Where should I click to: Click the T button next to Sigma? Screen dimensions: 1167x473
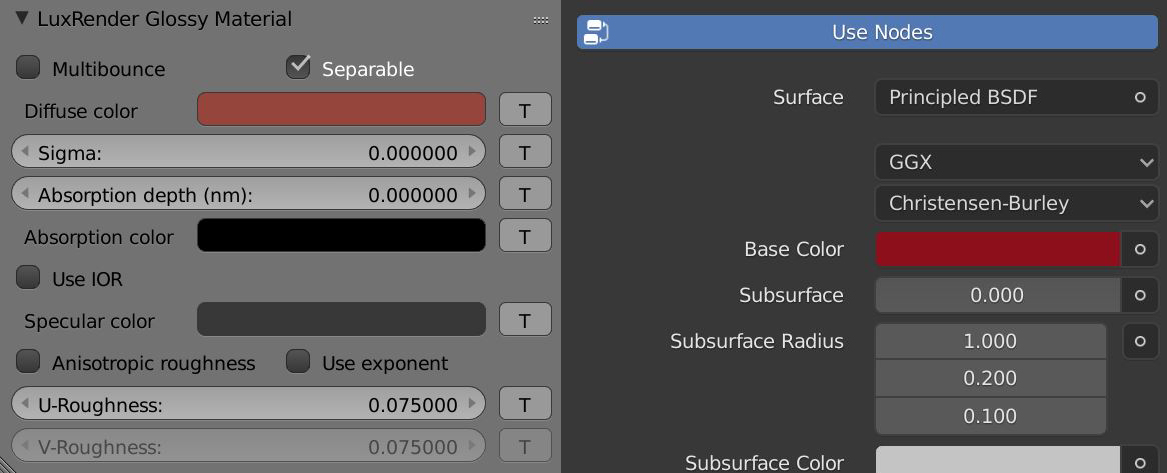pyautogui.click(x=525, y=152)
